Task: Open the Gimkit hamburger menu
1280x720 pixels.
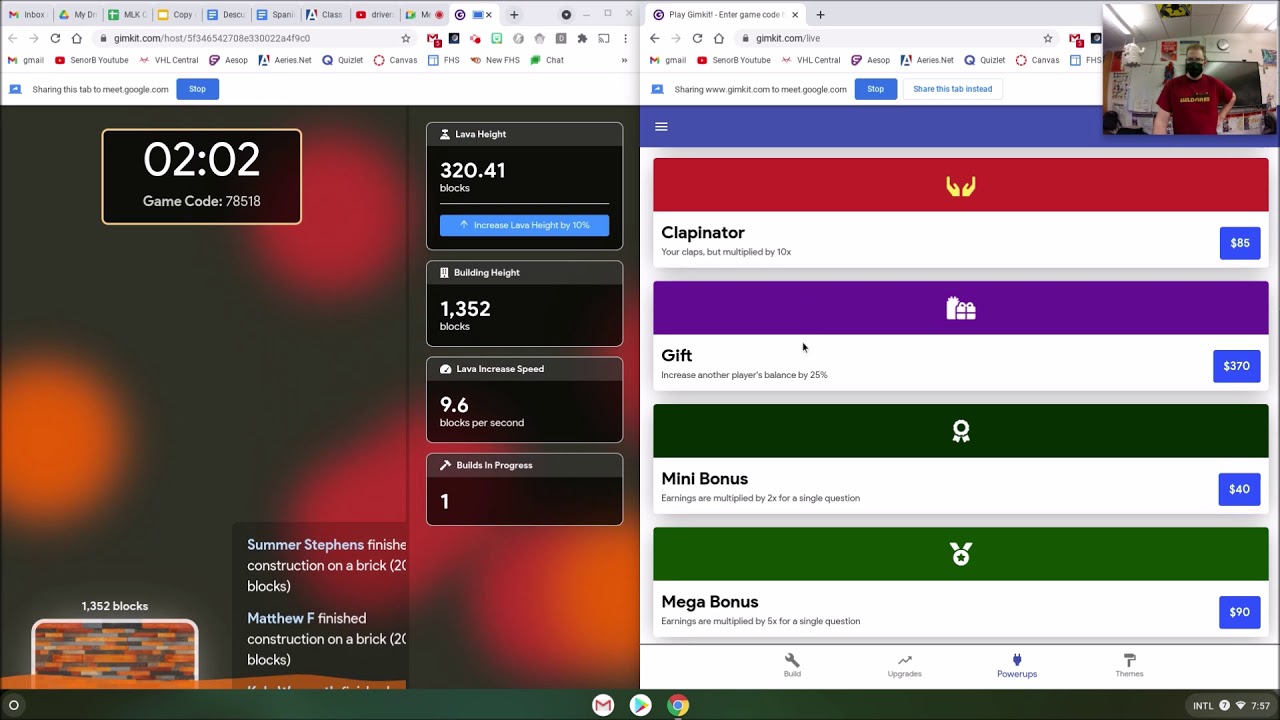Action: (661, 126)
